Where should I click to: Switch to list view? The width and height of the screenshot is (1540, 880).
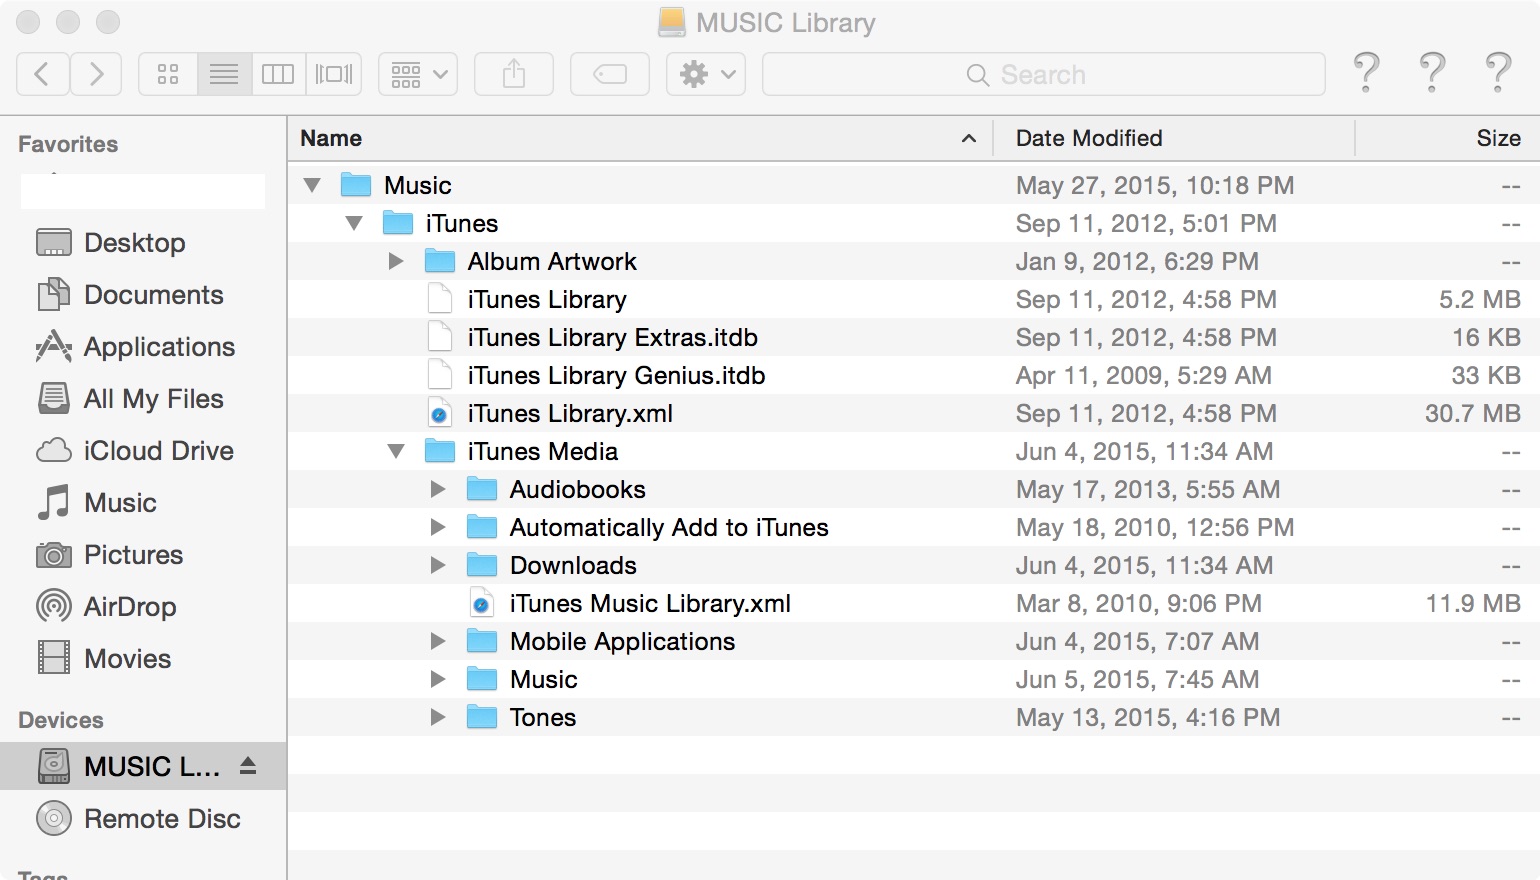pos(224,74)
